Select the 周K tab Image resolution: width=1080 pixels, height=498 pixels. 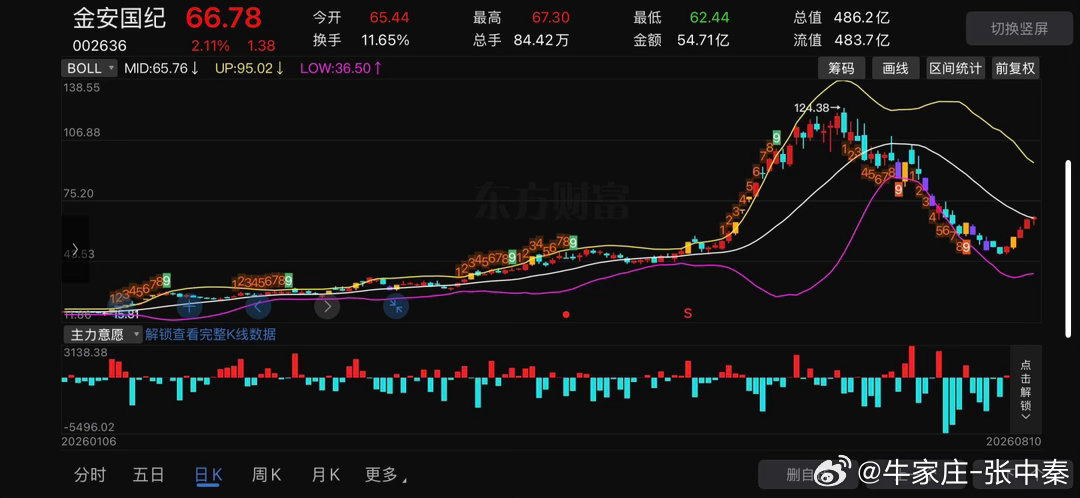[x=267, y=475]
